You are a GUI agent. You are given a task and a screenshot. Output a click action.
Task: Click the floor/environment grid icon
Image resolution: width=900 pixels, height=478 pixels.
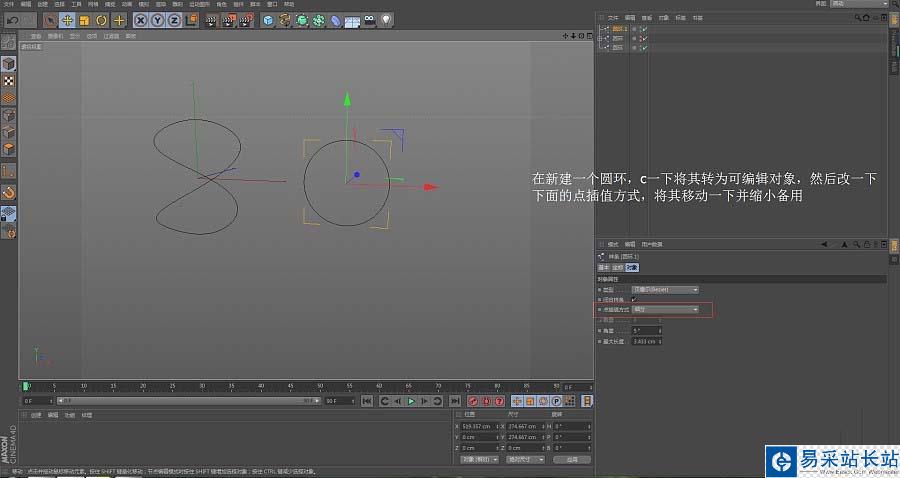point(352,22)
